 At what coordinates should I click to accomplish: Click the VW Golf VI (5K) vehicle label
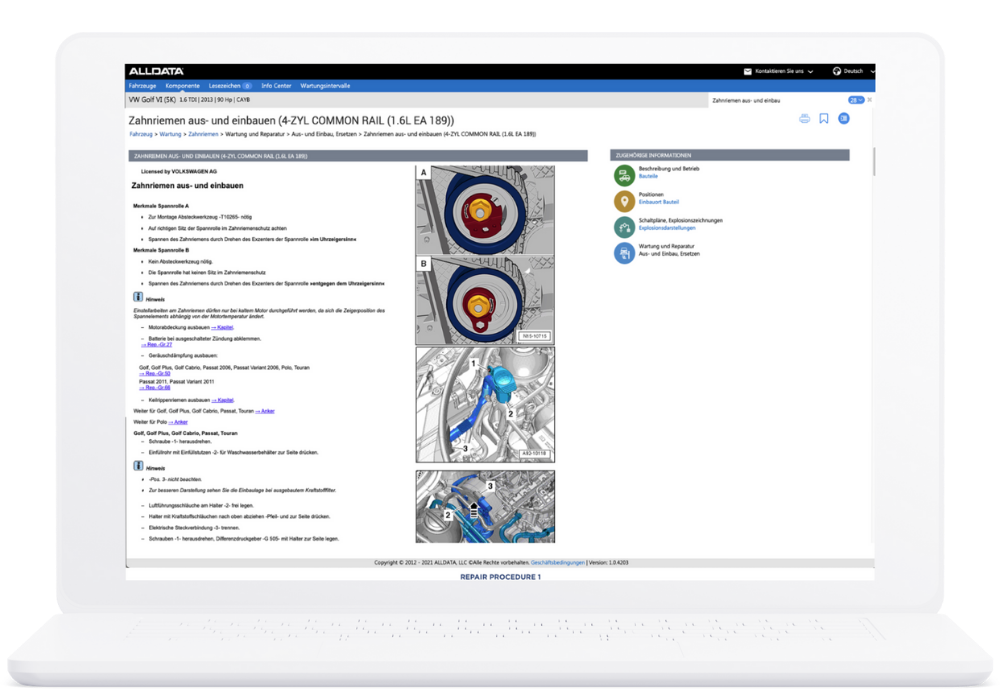(x=152, y=100)
